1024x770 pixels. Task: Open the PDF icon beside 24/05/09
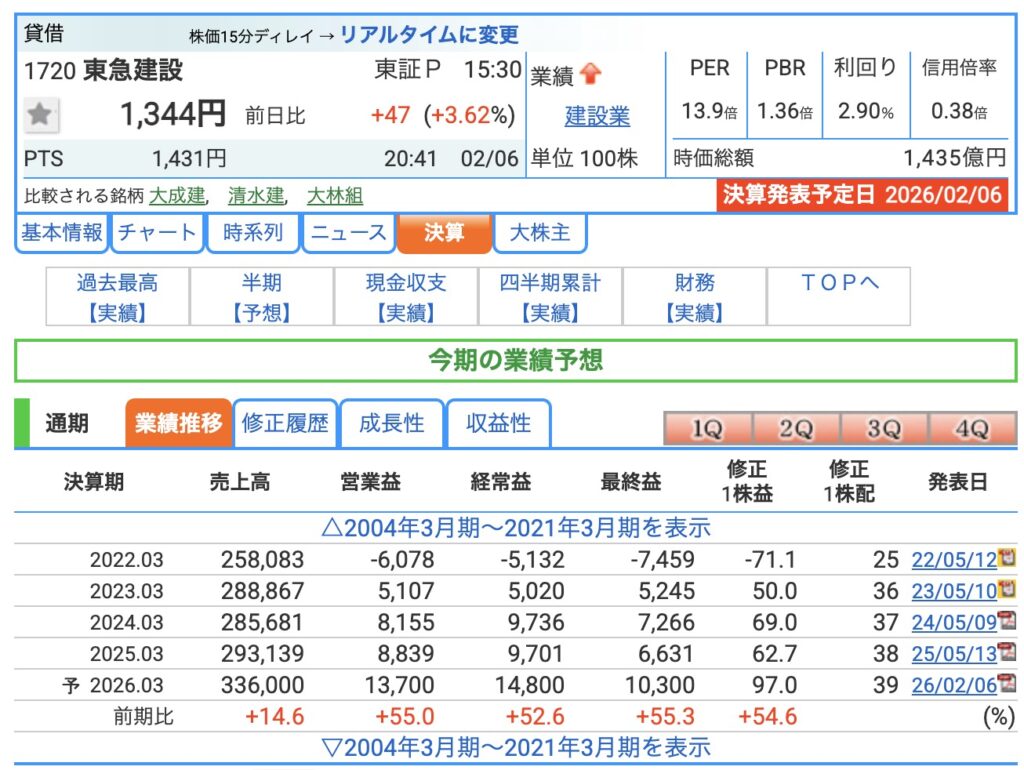click(x=1007, y=621)
